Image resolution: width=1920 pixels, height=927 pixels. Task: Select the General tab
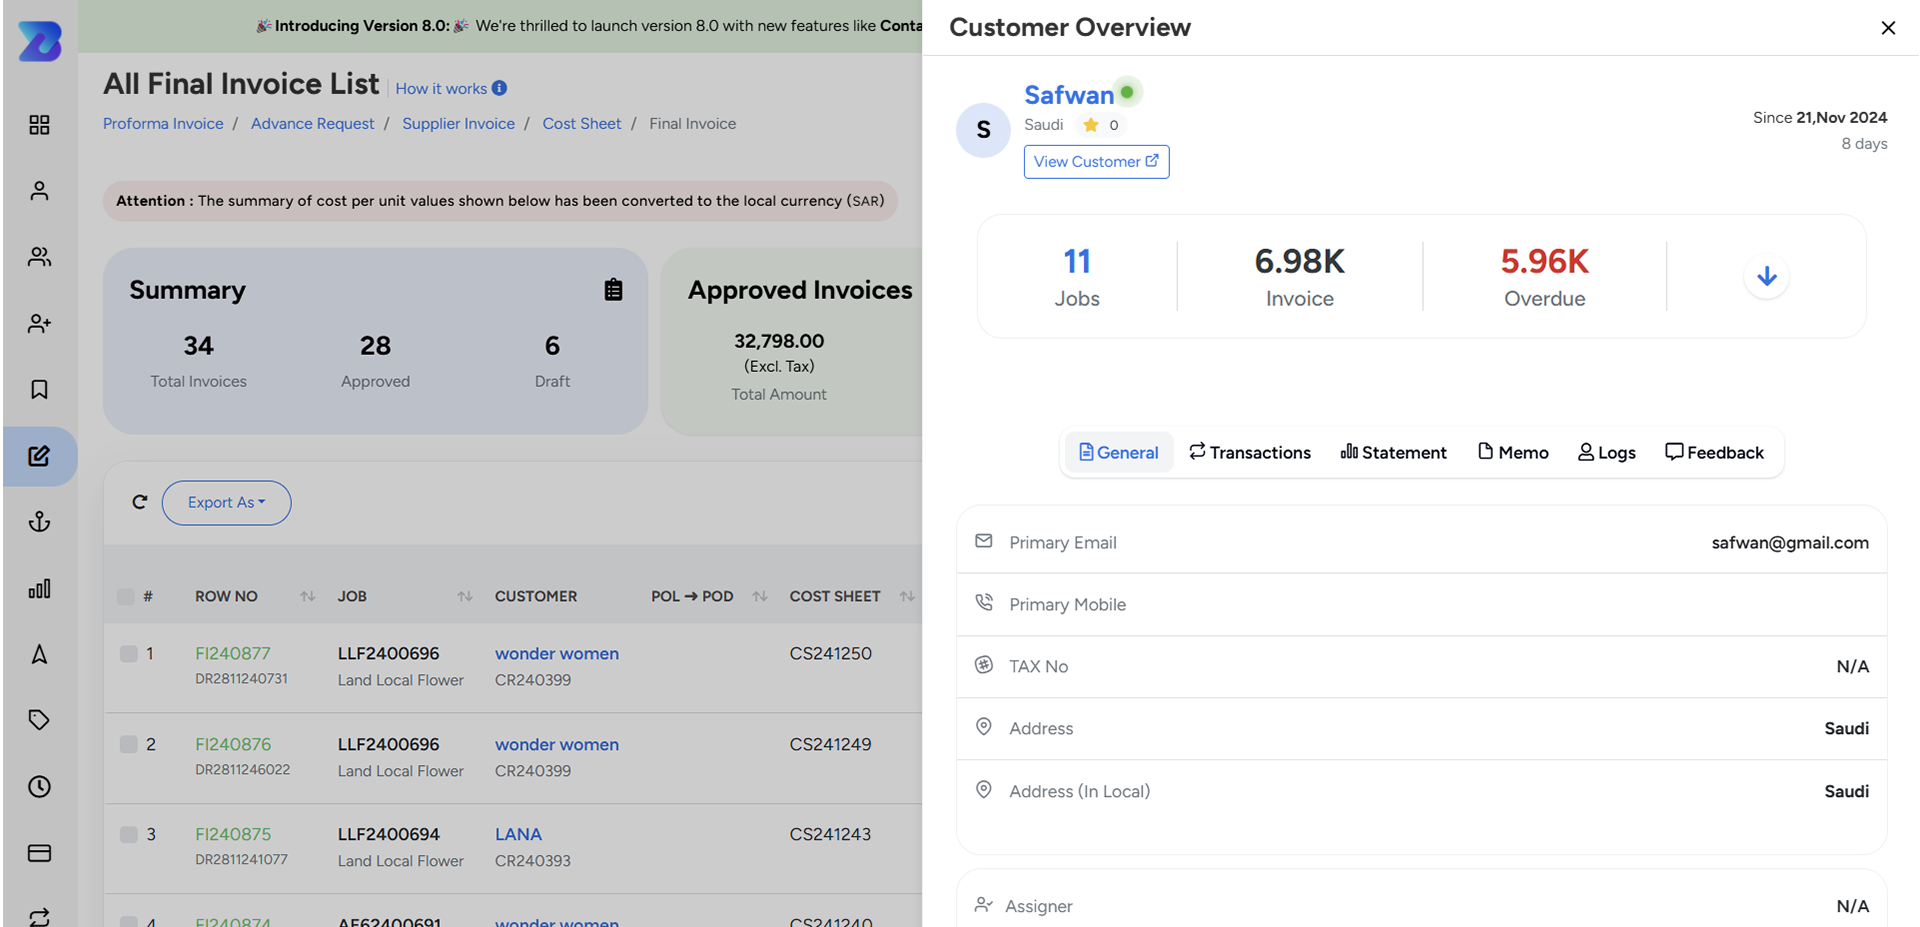click(x=1119, y=453)
